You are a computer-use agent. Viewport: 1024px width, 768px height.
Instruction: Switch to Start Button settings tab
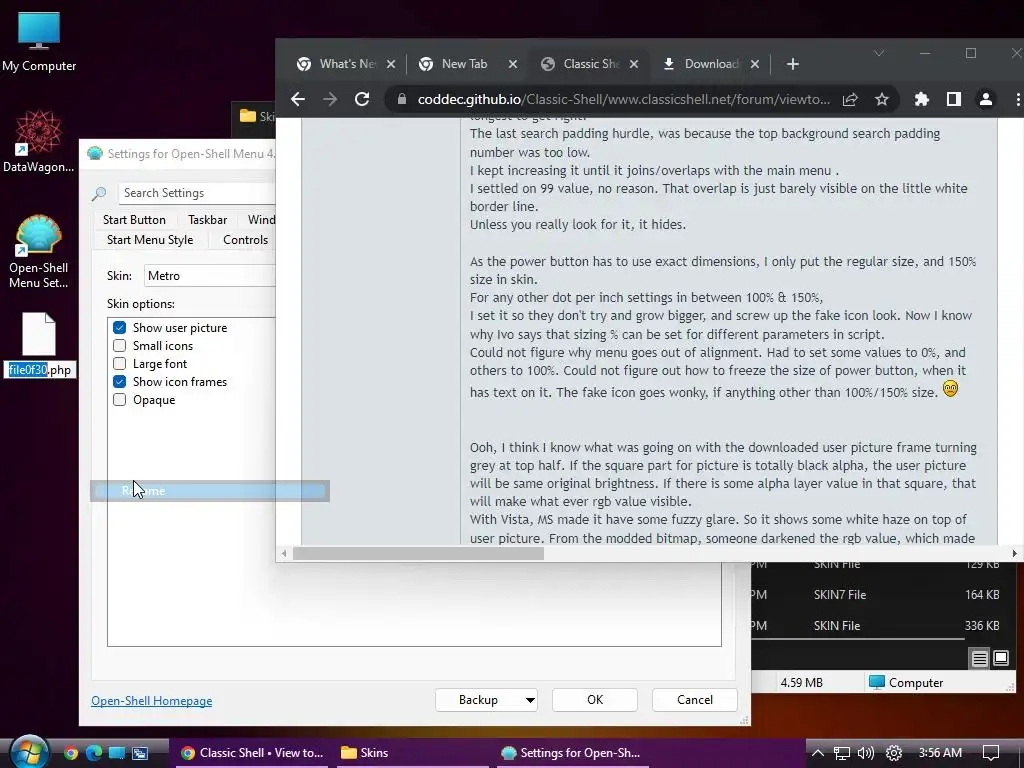pos(135,219)
